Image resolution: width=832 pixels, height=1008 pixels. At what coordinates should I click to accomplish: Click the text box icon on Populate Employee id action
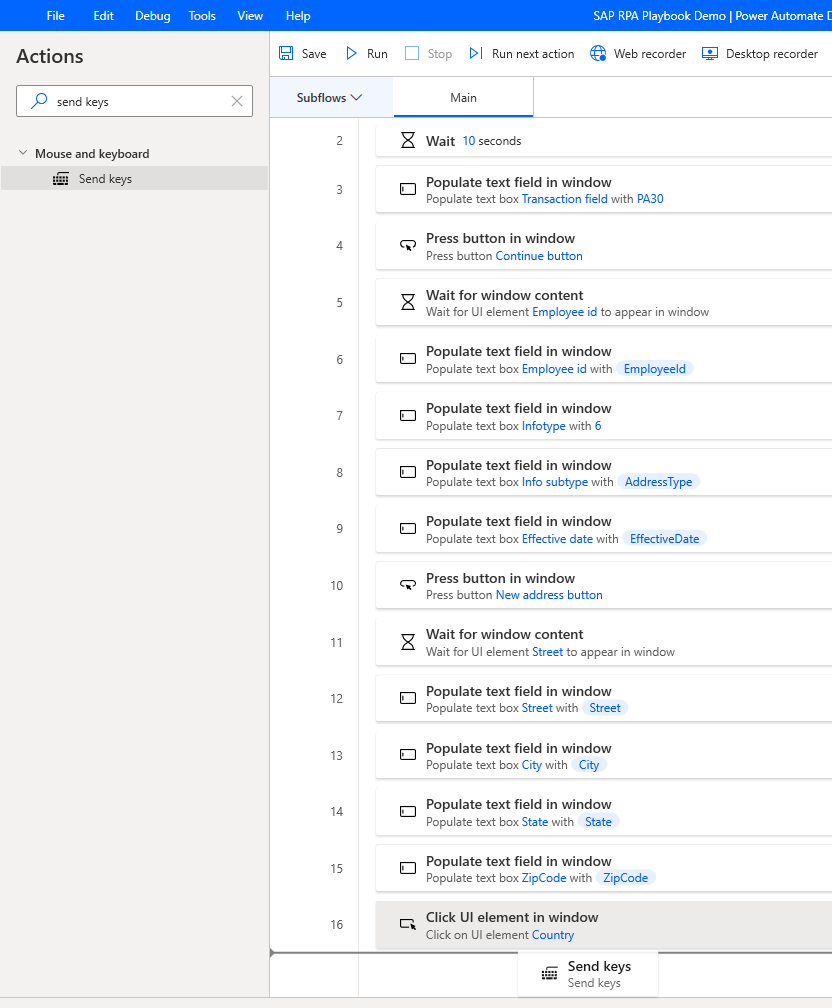(x=408, y=358)
